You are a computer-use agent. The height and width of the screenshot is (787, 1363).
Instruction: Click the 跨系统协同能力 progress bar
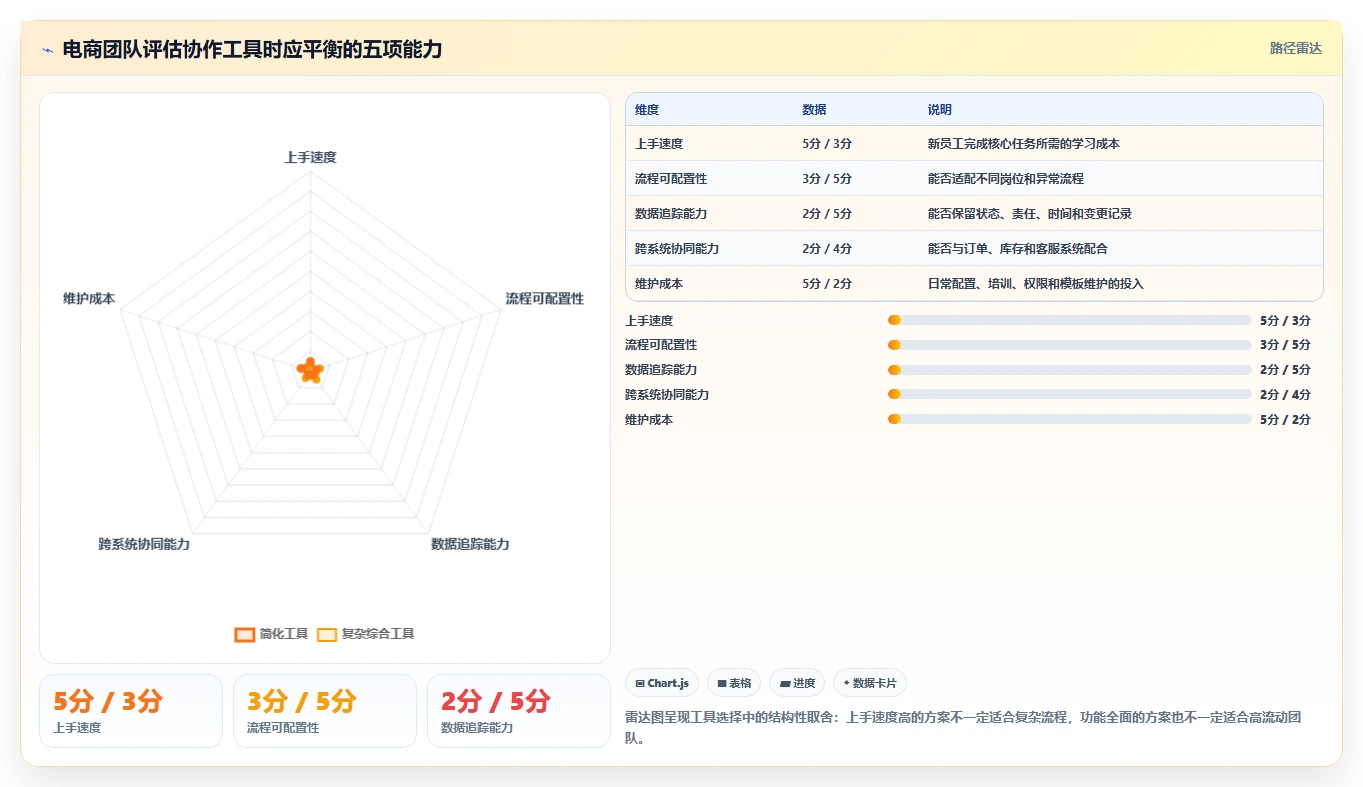(x=1069, y=395)
